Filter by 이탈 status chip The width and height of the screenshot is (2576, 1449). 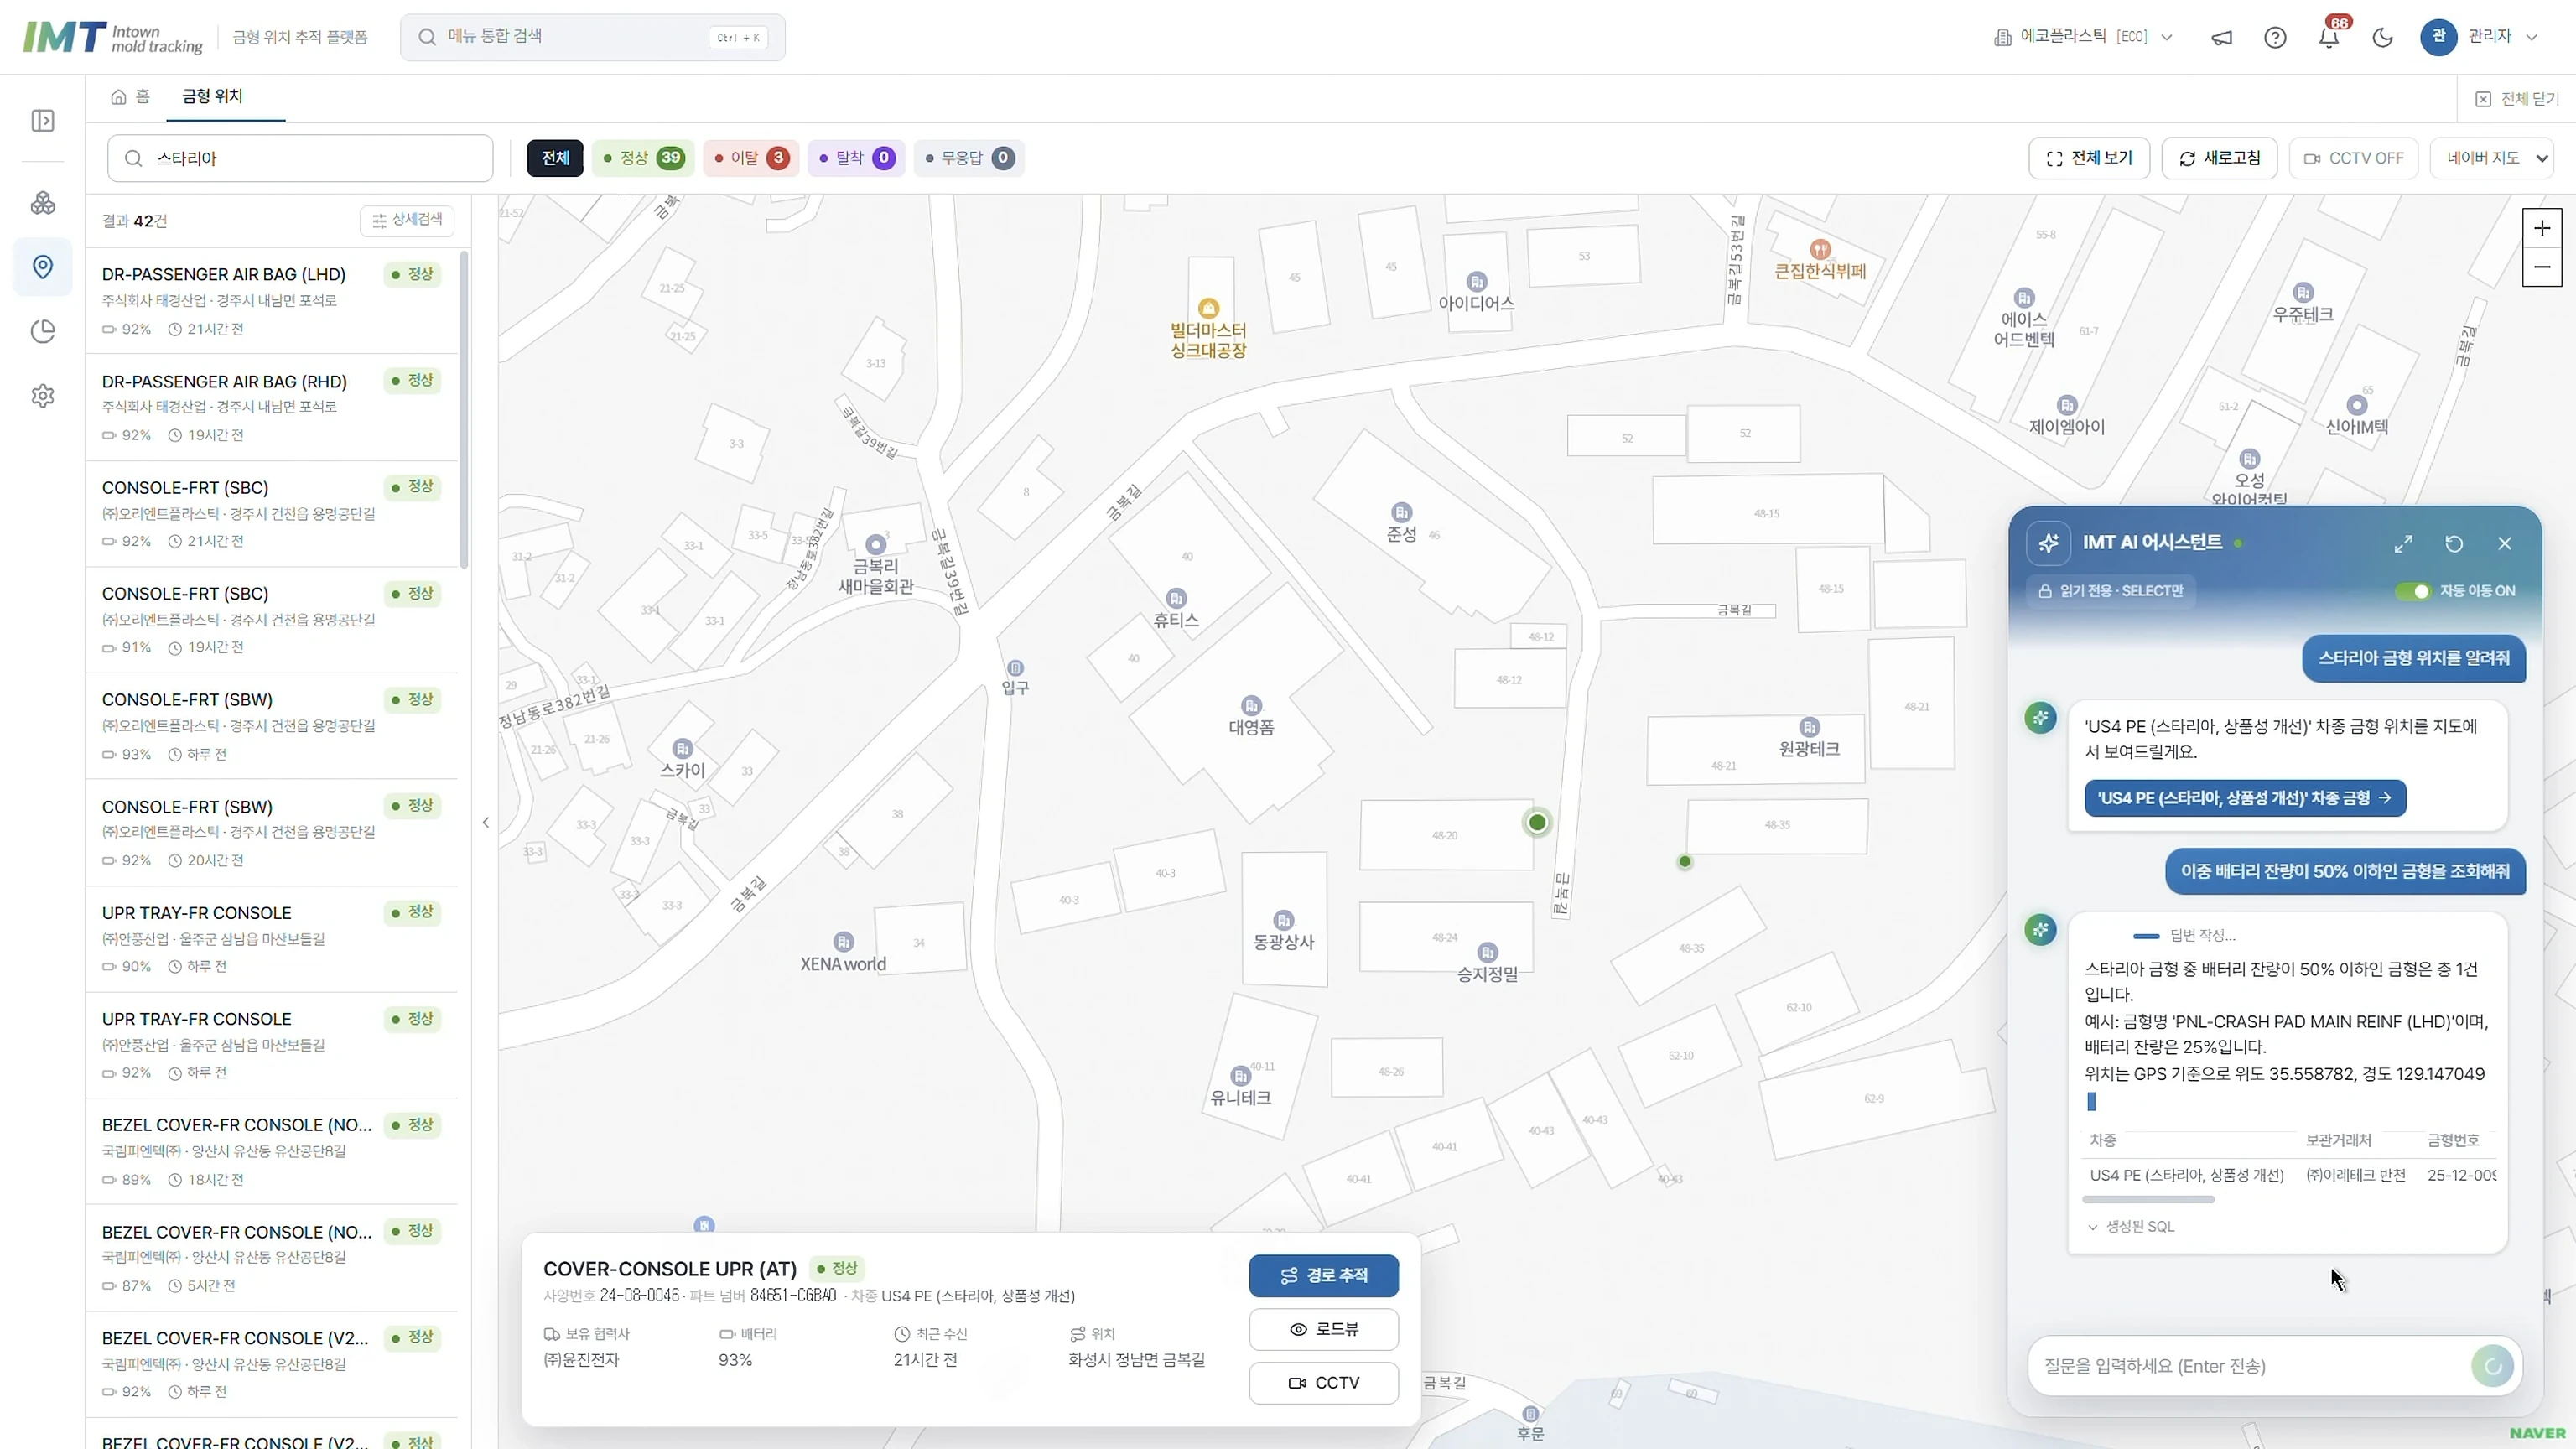pyautogui.click(x=751, y=158)
